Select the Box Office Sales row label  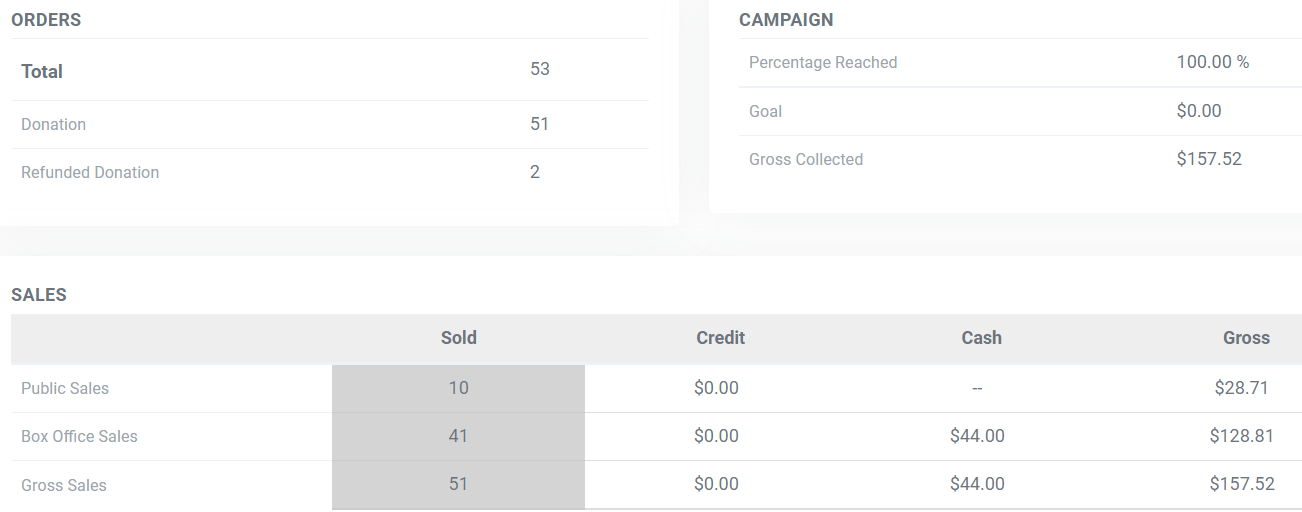pyautogui.click(x=79, y=436)
